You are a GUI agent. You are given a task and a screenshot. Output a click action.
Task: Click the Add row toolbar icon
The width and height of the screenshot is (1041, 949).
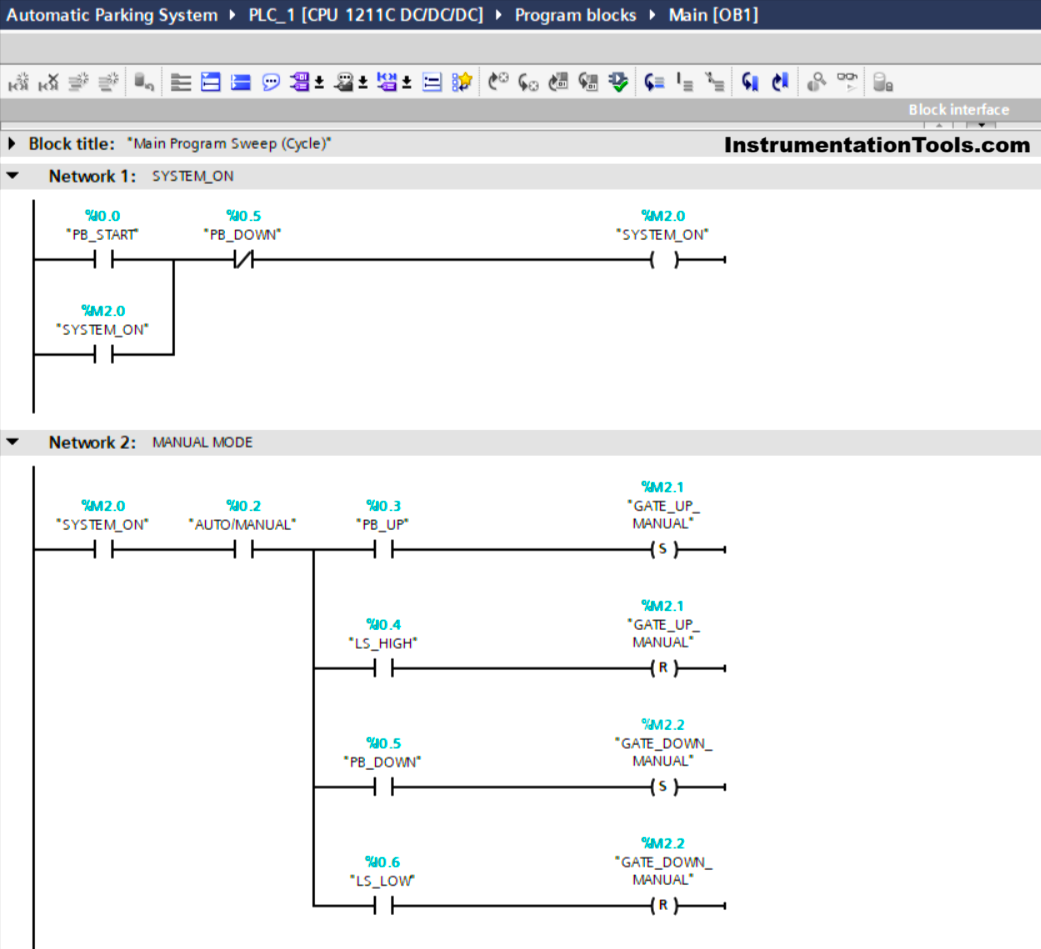pyautogui.click(x=108, y=82)
